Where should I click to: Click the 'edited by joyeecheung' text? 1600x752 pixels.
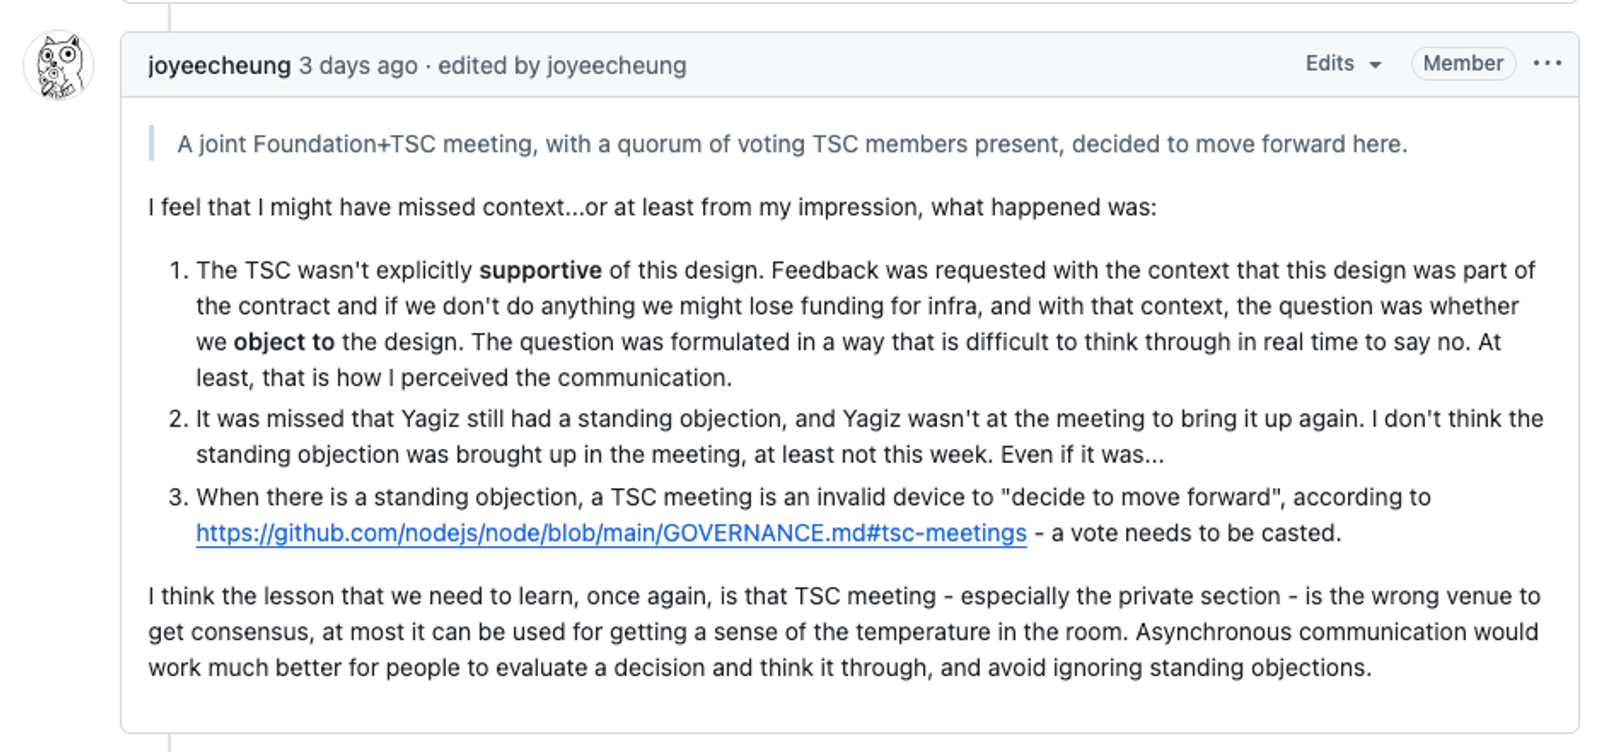pyautogui.click(x=562, y=65)
